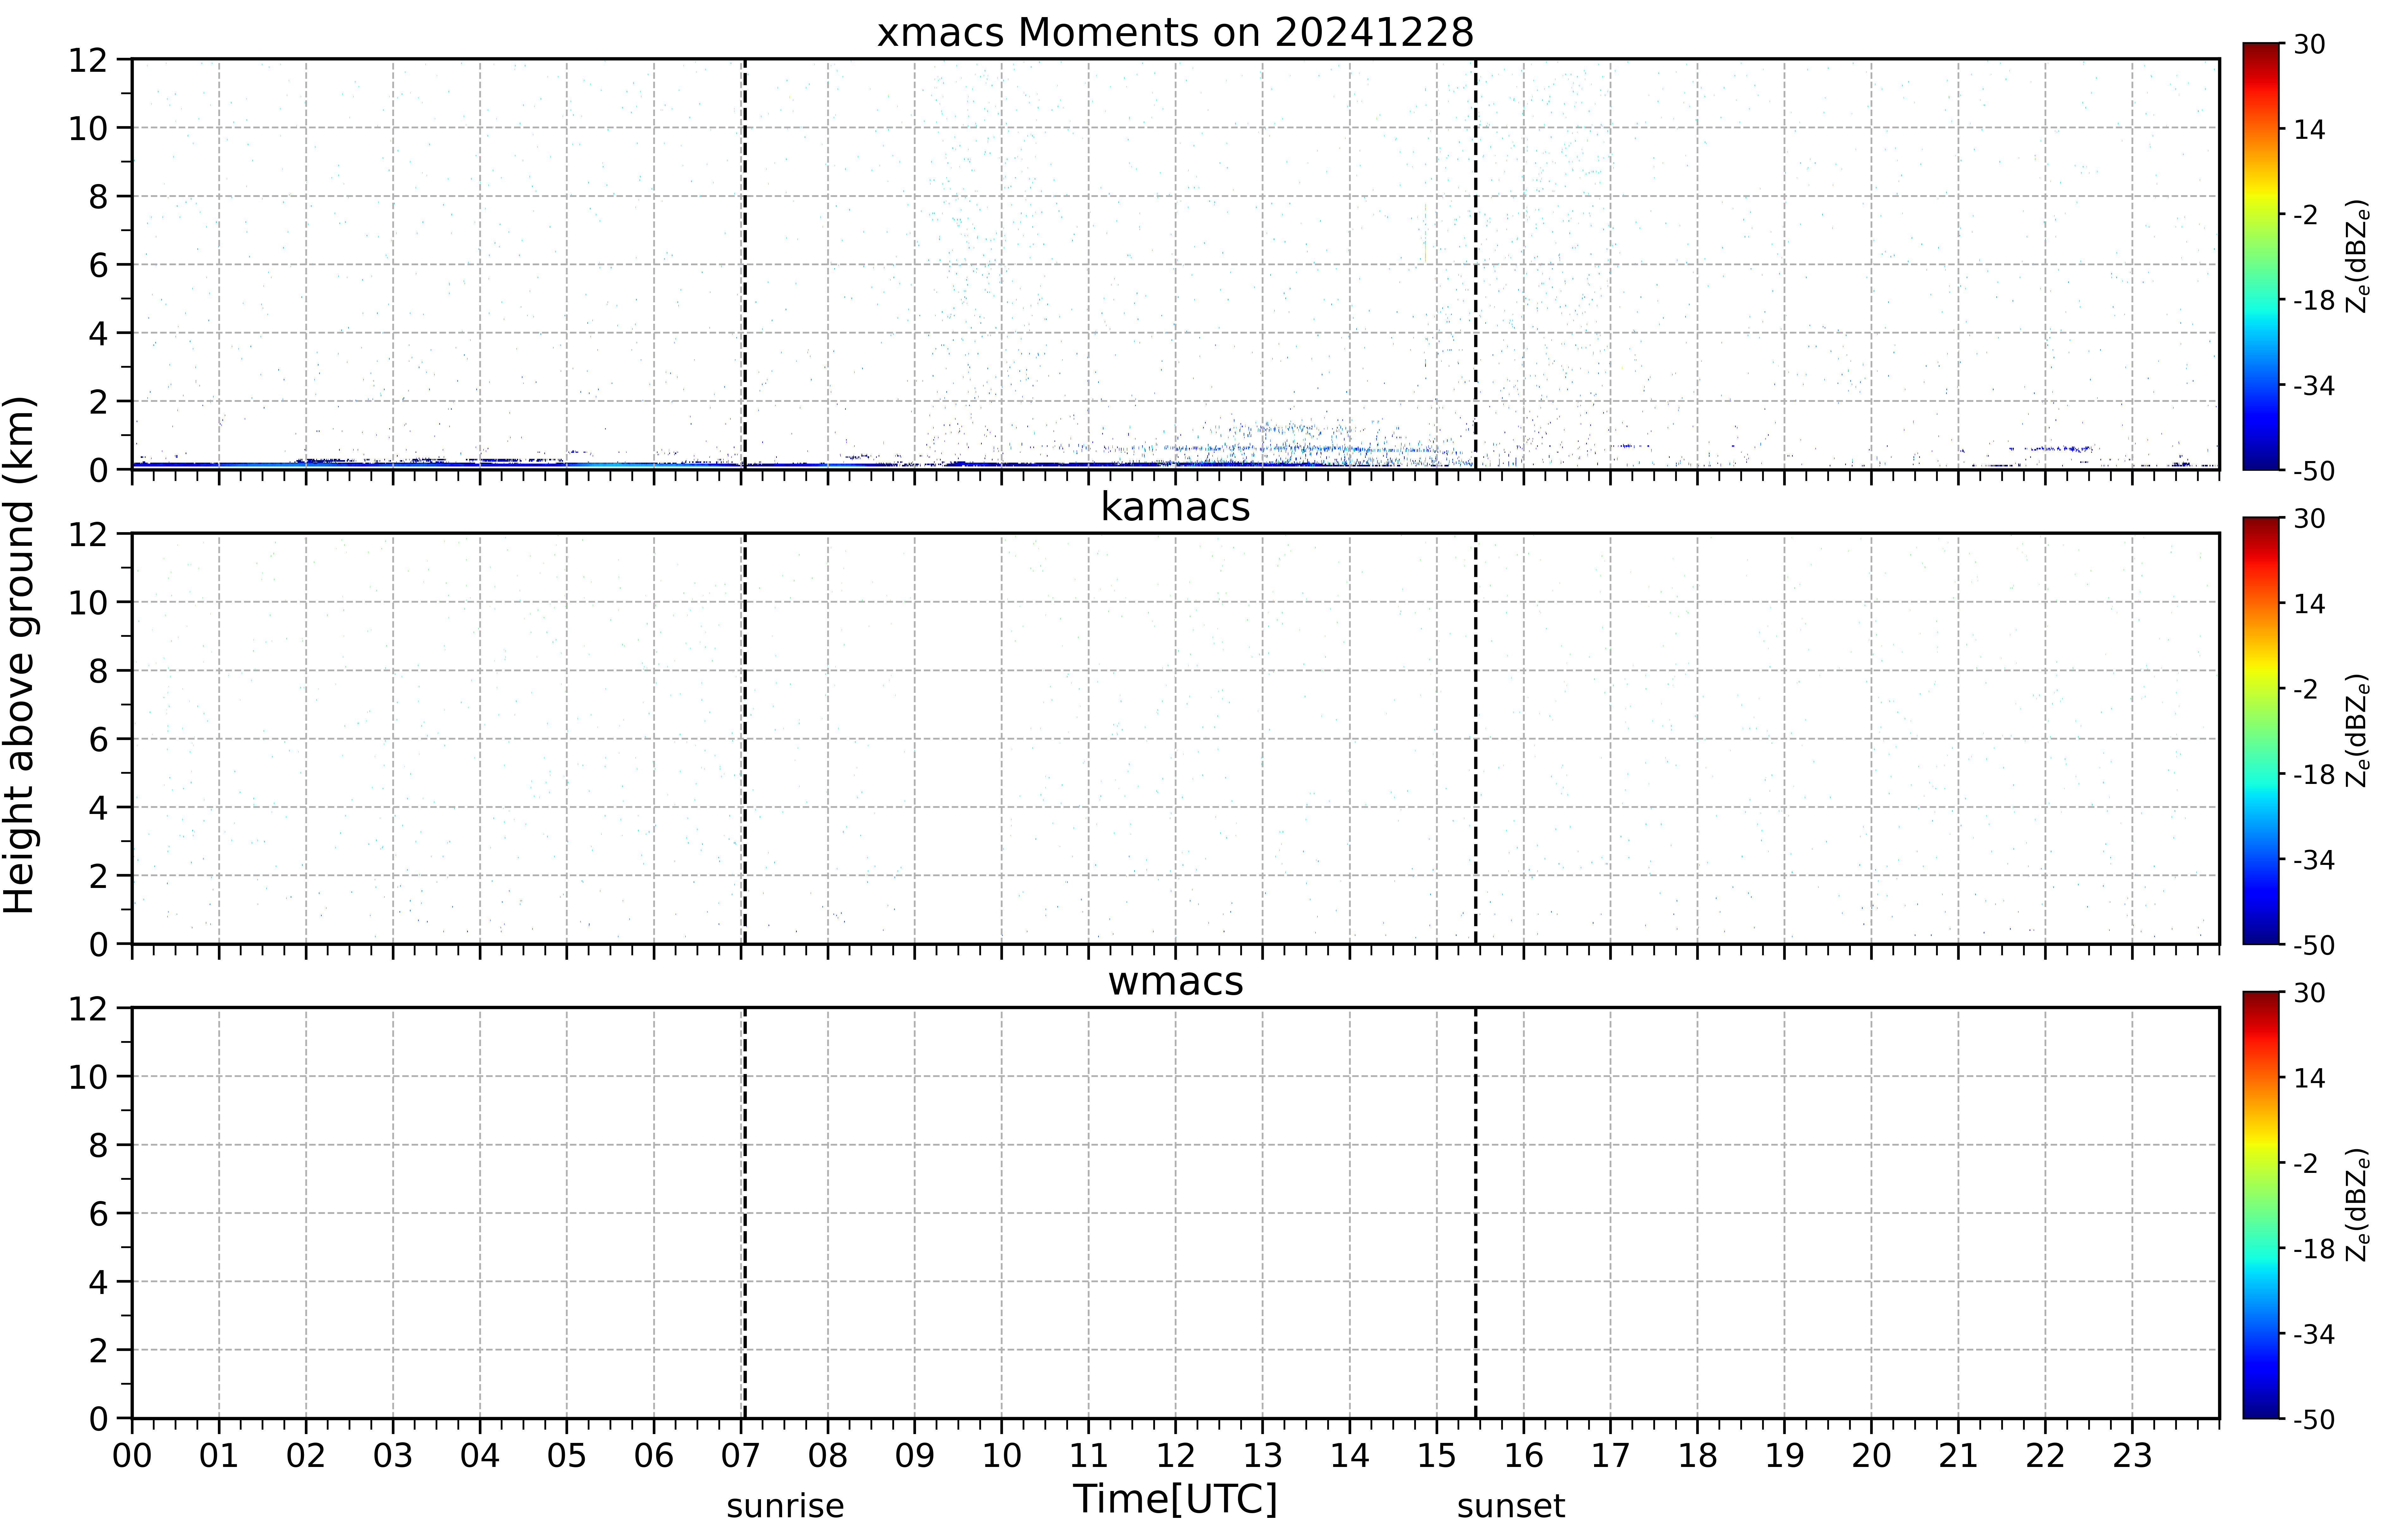Click the time tick label "09"

[915, 1456]
